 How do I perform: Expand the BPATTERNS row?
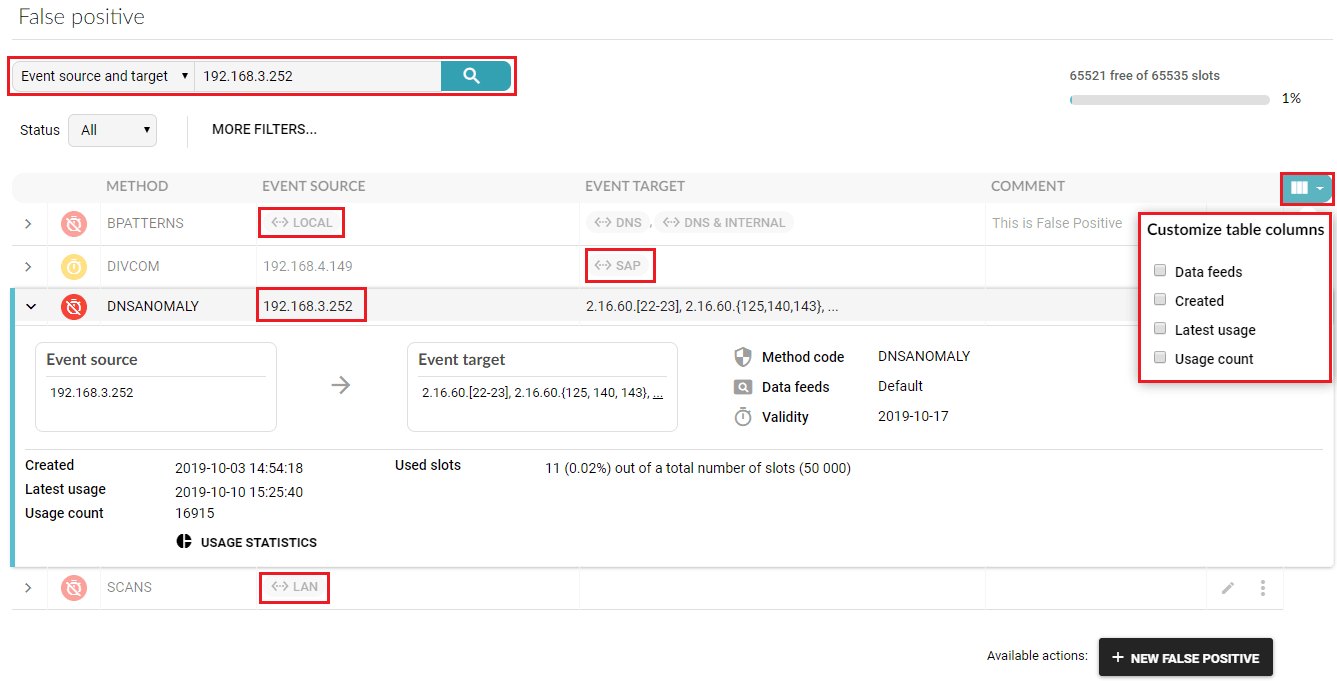click(29, 224)
